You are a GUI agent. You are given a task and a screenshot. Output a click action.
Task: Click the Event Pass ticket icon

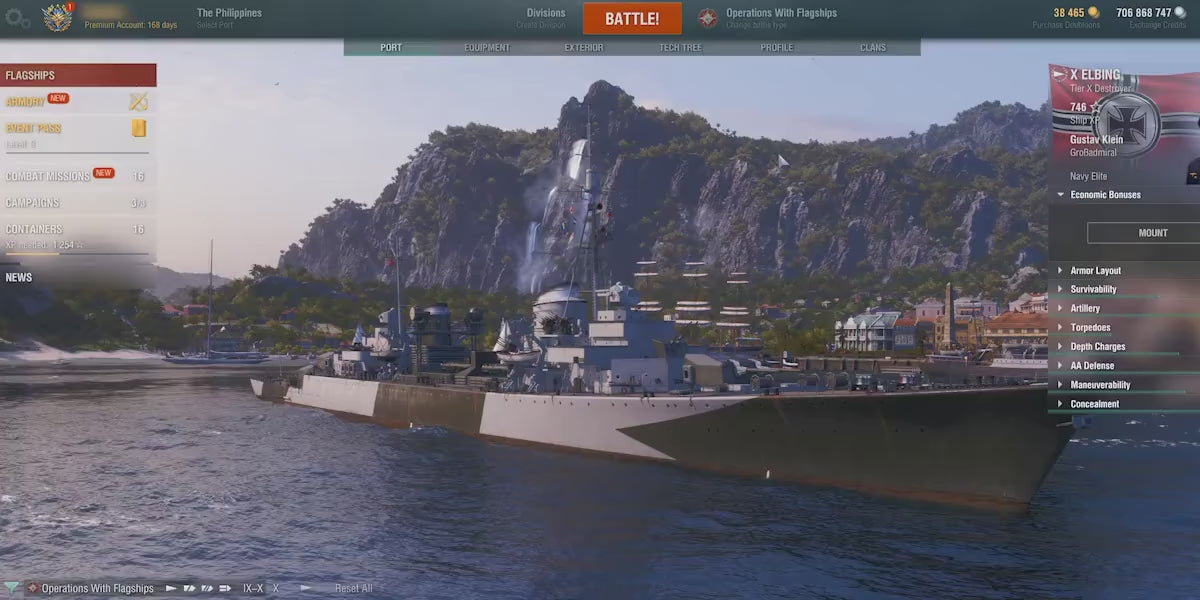[x=139, y=128]
